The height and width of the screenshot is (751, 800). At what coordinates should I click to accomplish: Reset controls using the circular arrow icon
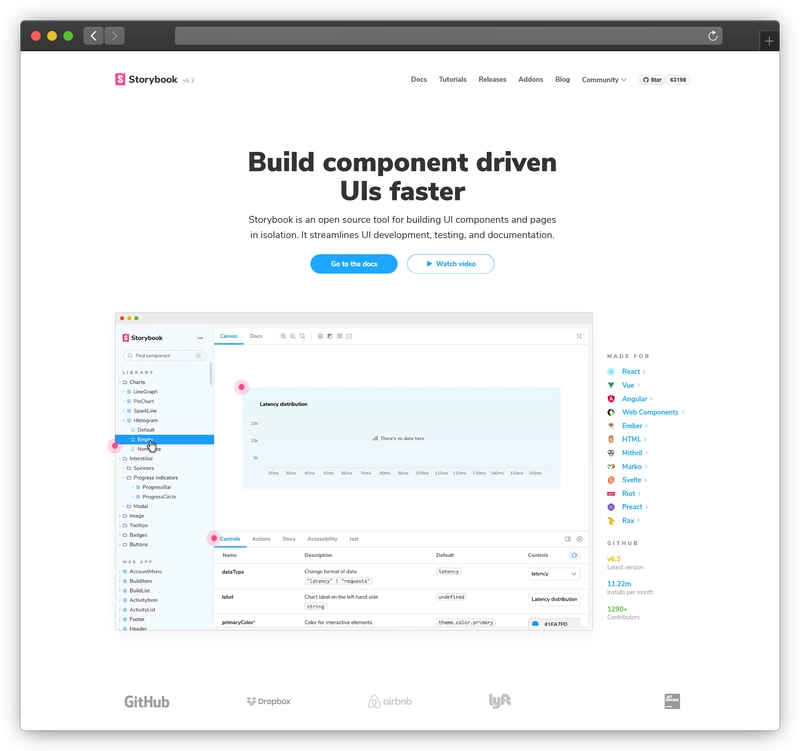click(574, 555)
